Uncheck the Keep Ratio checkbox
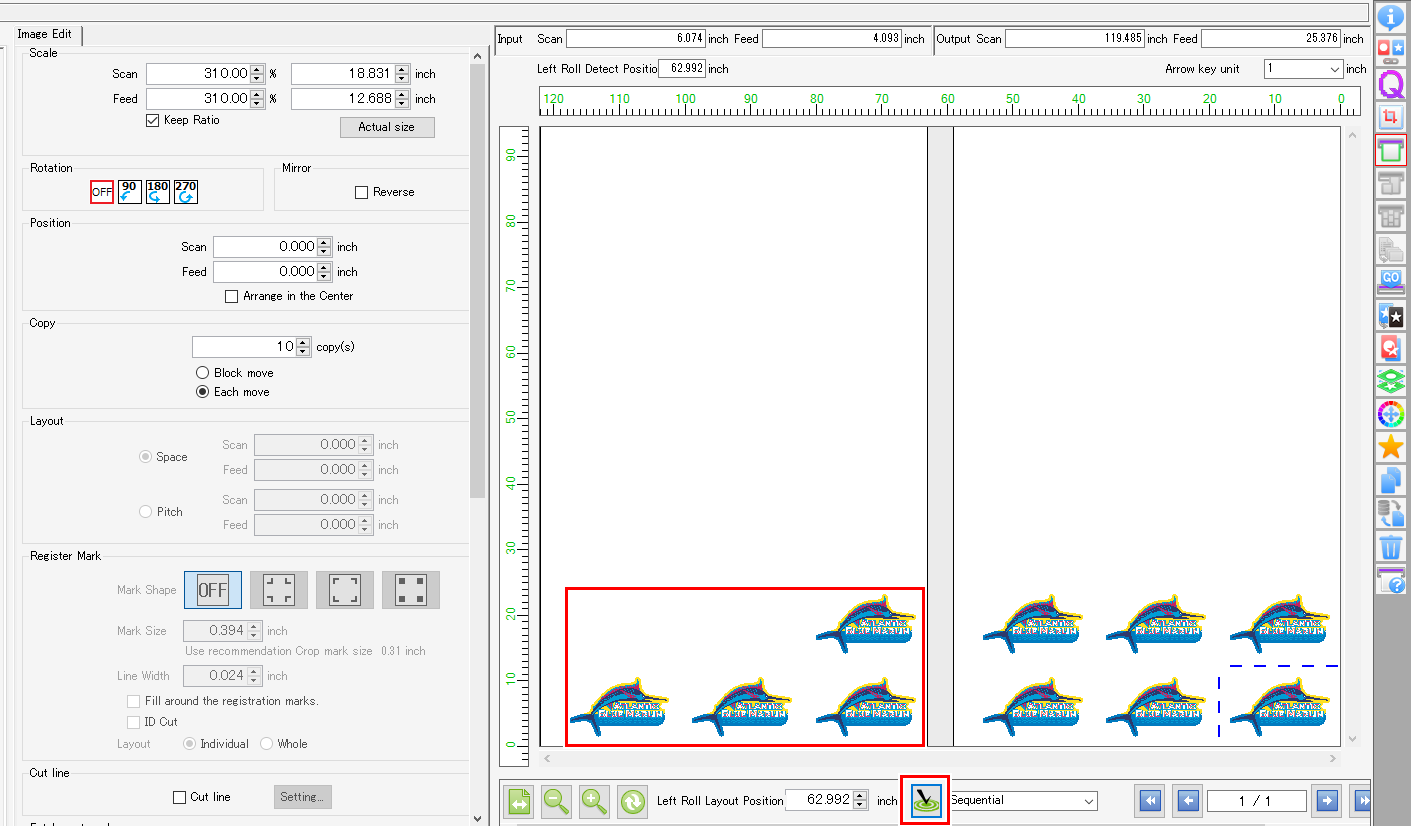This screenshot has width=1411, height=826. pyautogui.click(x=153, y=120)
